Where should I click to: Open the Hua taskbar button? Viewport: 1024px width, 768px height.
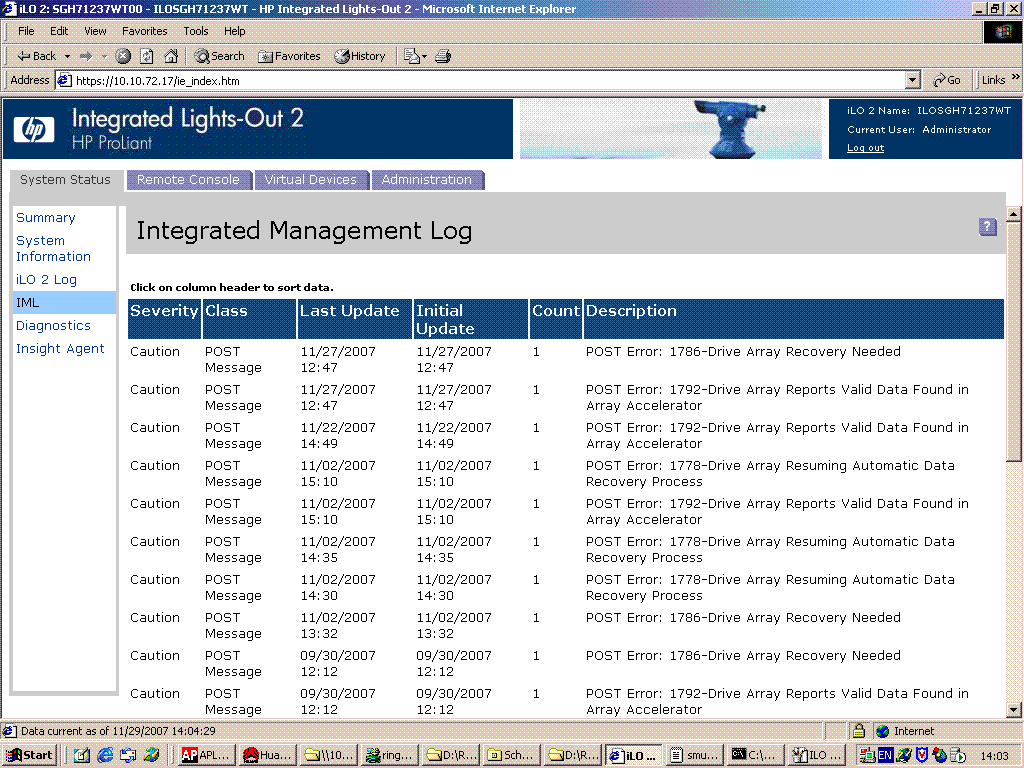tap(267, 755)
